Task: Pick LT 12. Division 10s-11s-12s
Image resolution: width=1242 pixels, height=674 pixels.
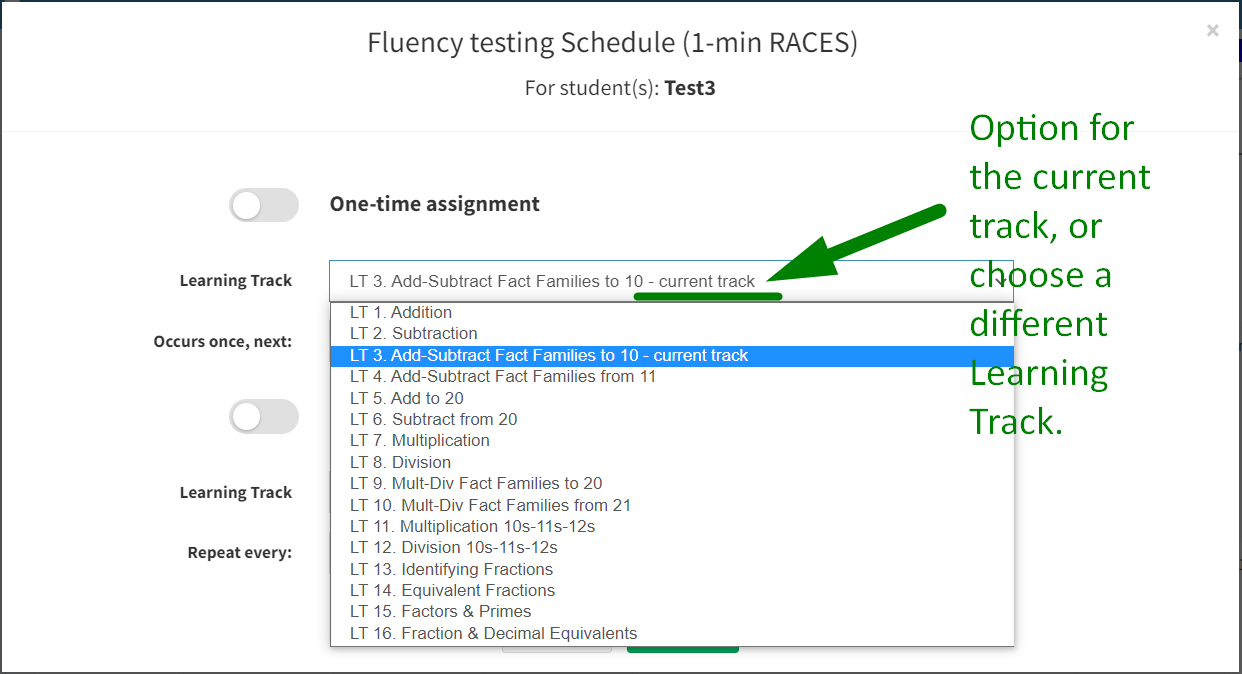Action: pos(454,548)
